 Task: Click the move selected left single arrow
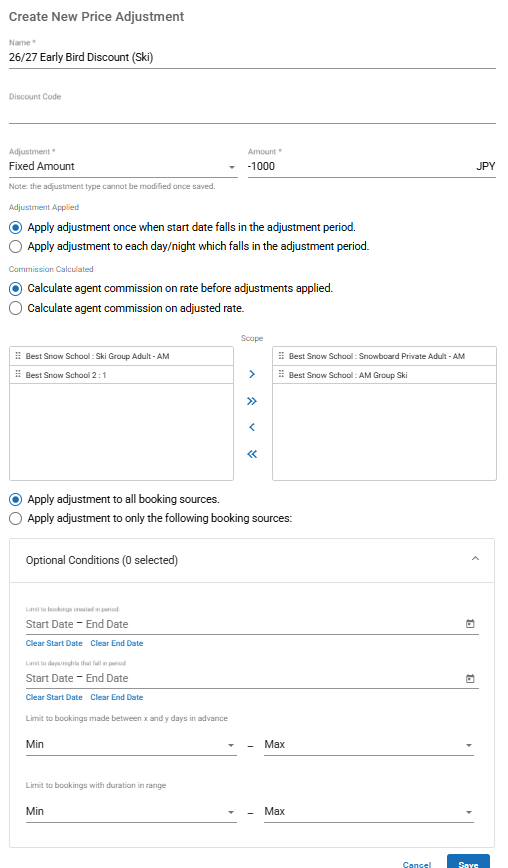pos(252,427)
